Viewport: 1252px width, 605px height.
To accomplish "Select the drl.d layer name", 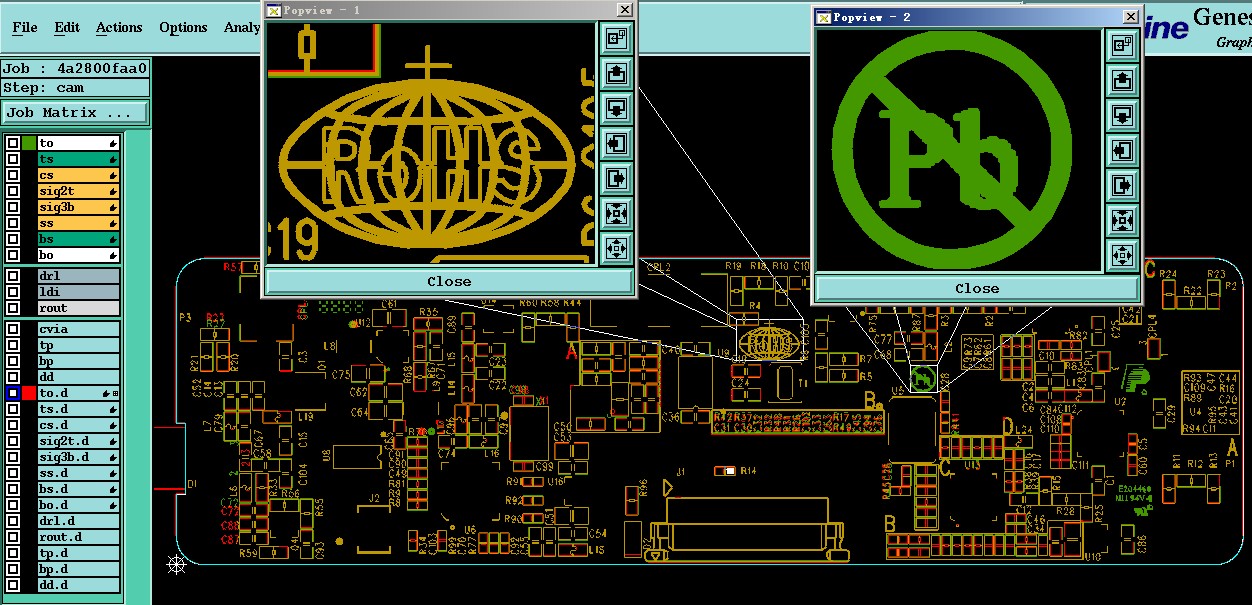I will [79, 521].
